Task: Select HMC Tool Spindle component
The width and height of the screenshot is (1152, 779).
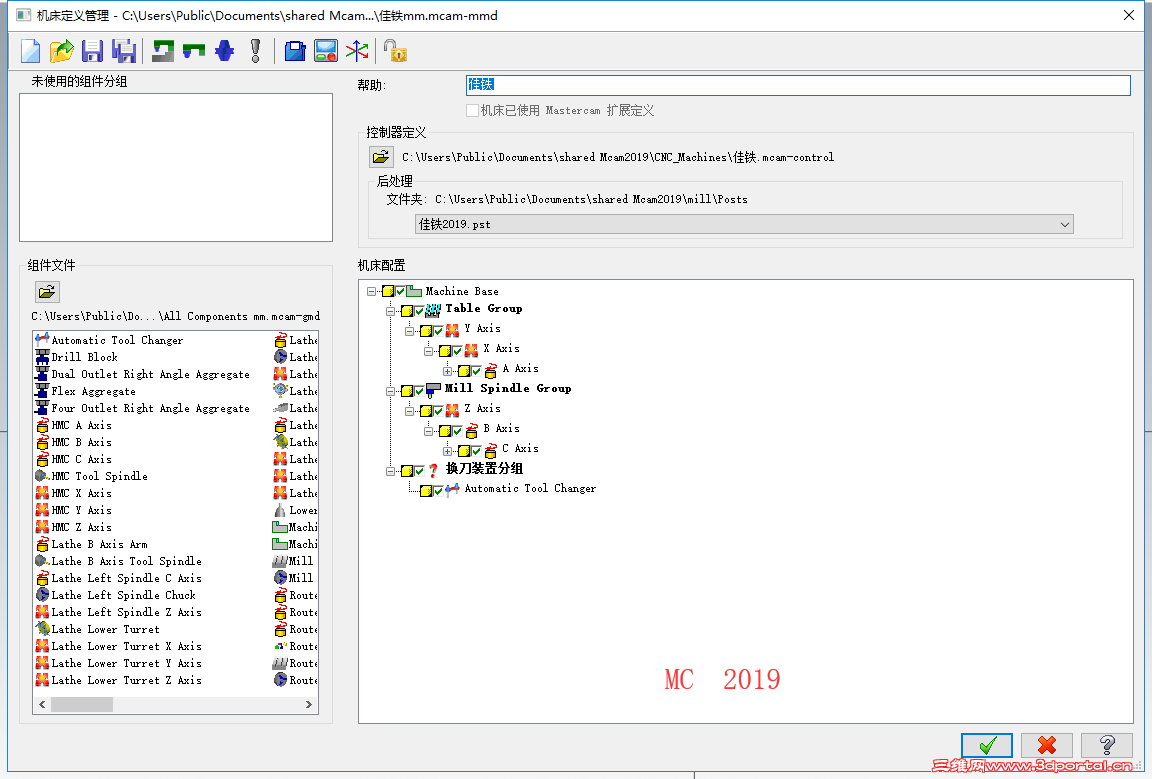Action: (99, 476)
